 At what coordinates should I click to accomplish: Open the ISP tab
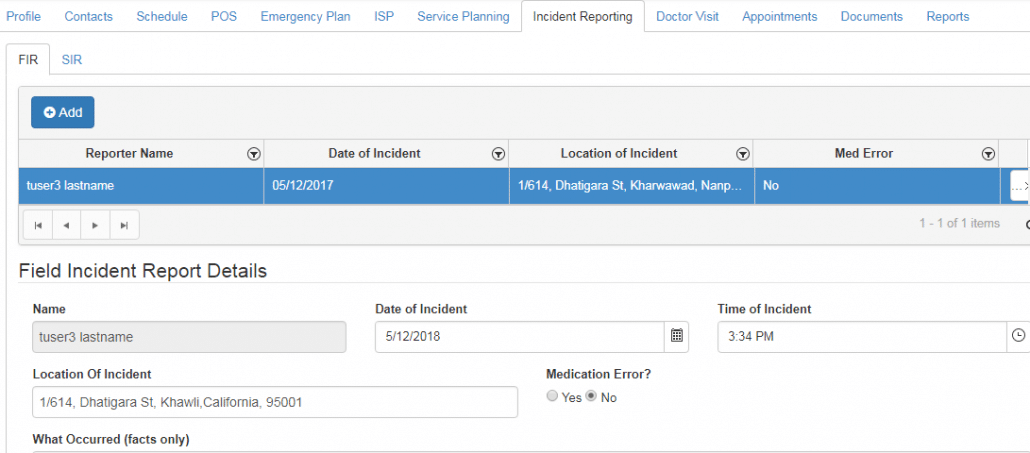pyautogui.click(x=384, y=16)
